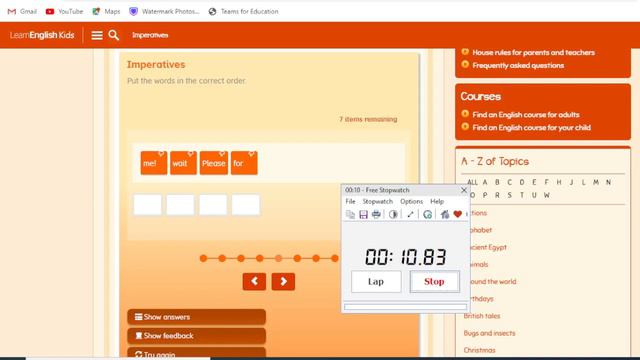
Task: Open Frequently asked questions link
Action: tap(518, 65)
